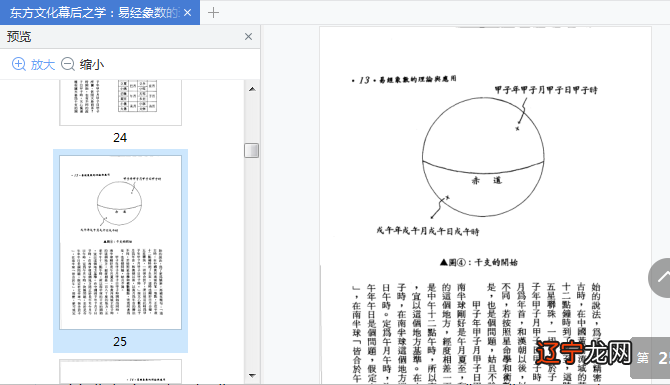
Task: Close the 预览 preview panel
Action: coord(248,37)
